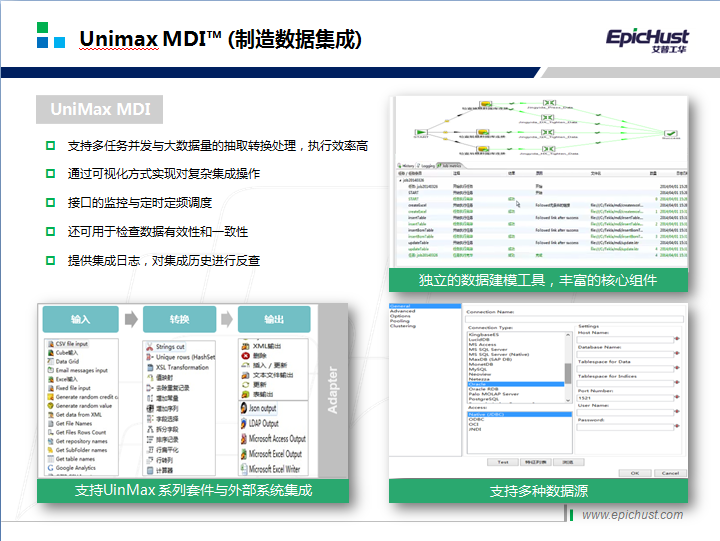Click the red 删除 delete icon
720x541 pixels.
click(x=246, y=355)
